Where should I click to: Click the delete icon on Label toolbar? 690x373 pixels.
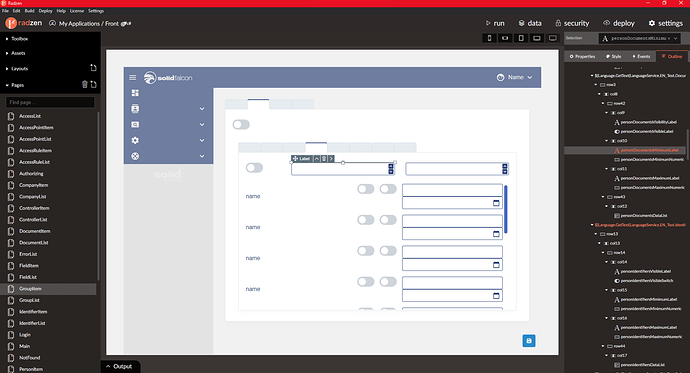tap(324, 158)
